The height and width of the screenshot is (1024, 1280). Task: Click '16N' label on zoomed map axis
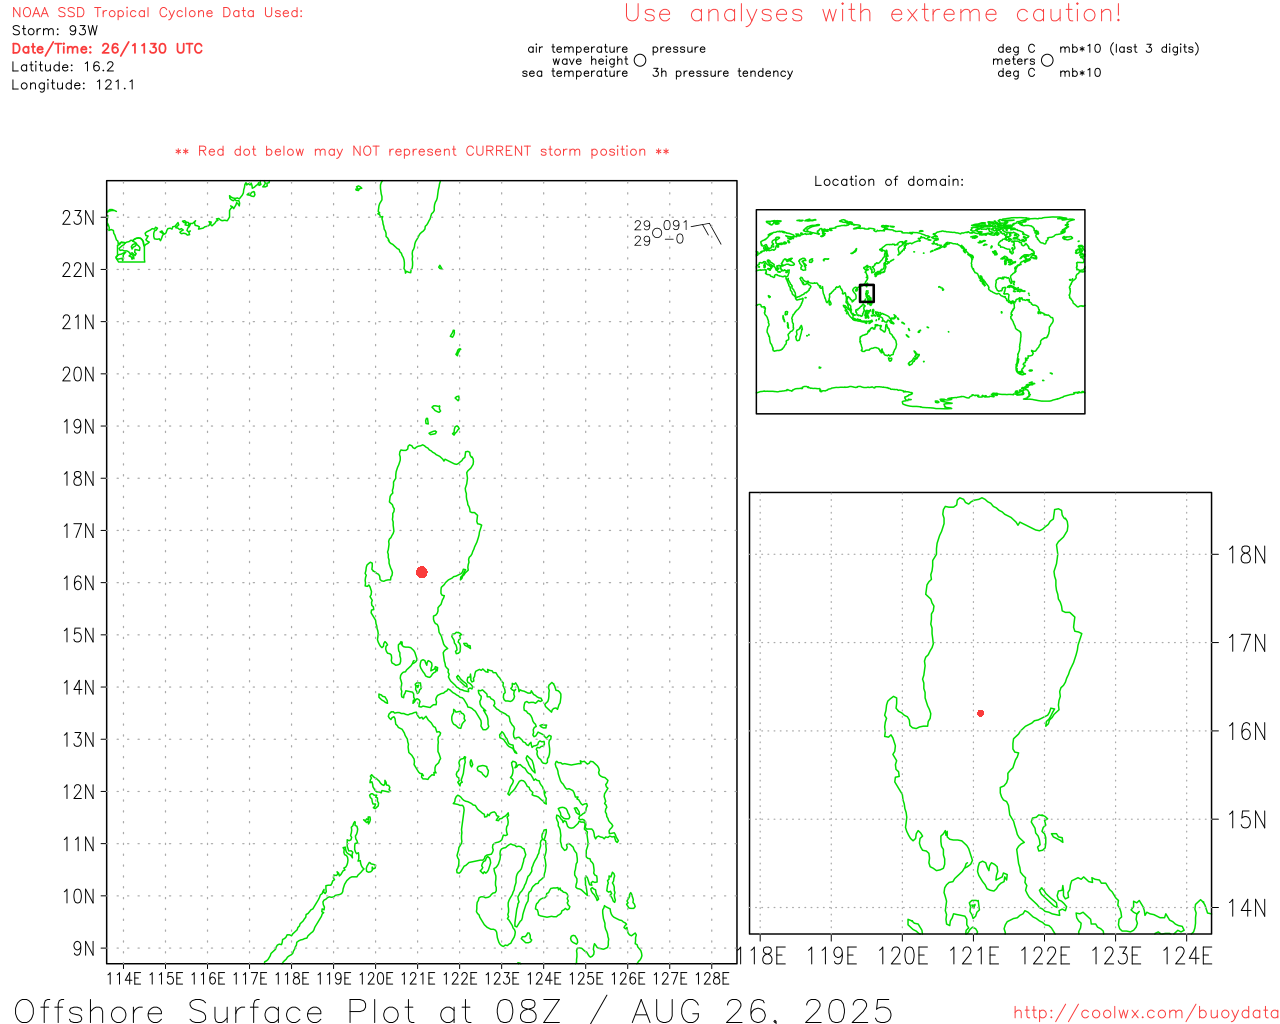pos(1246,732)
